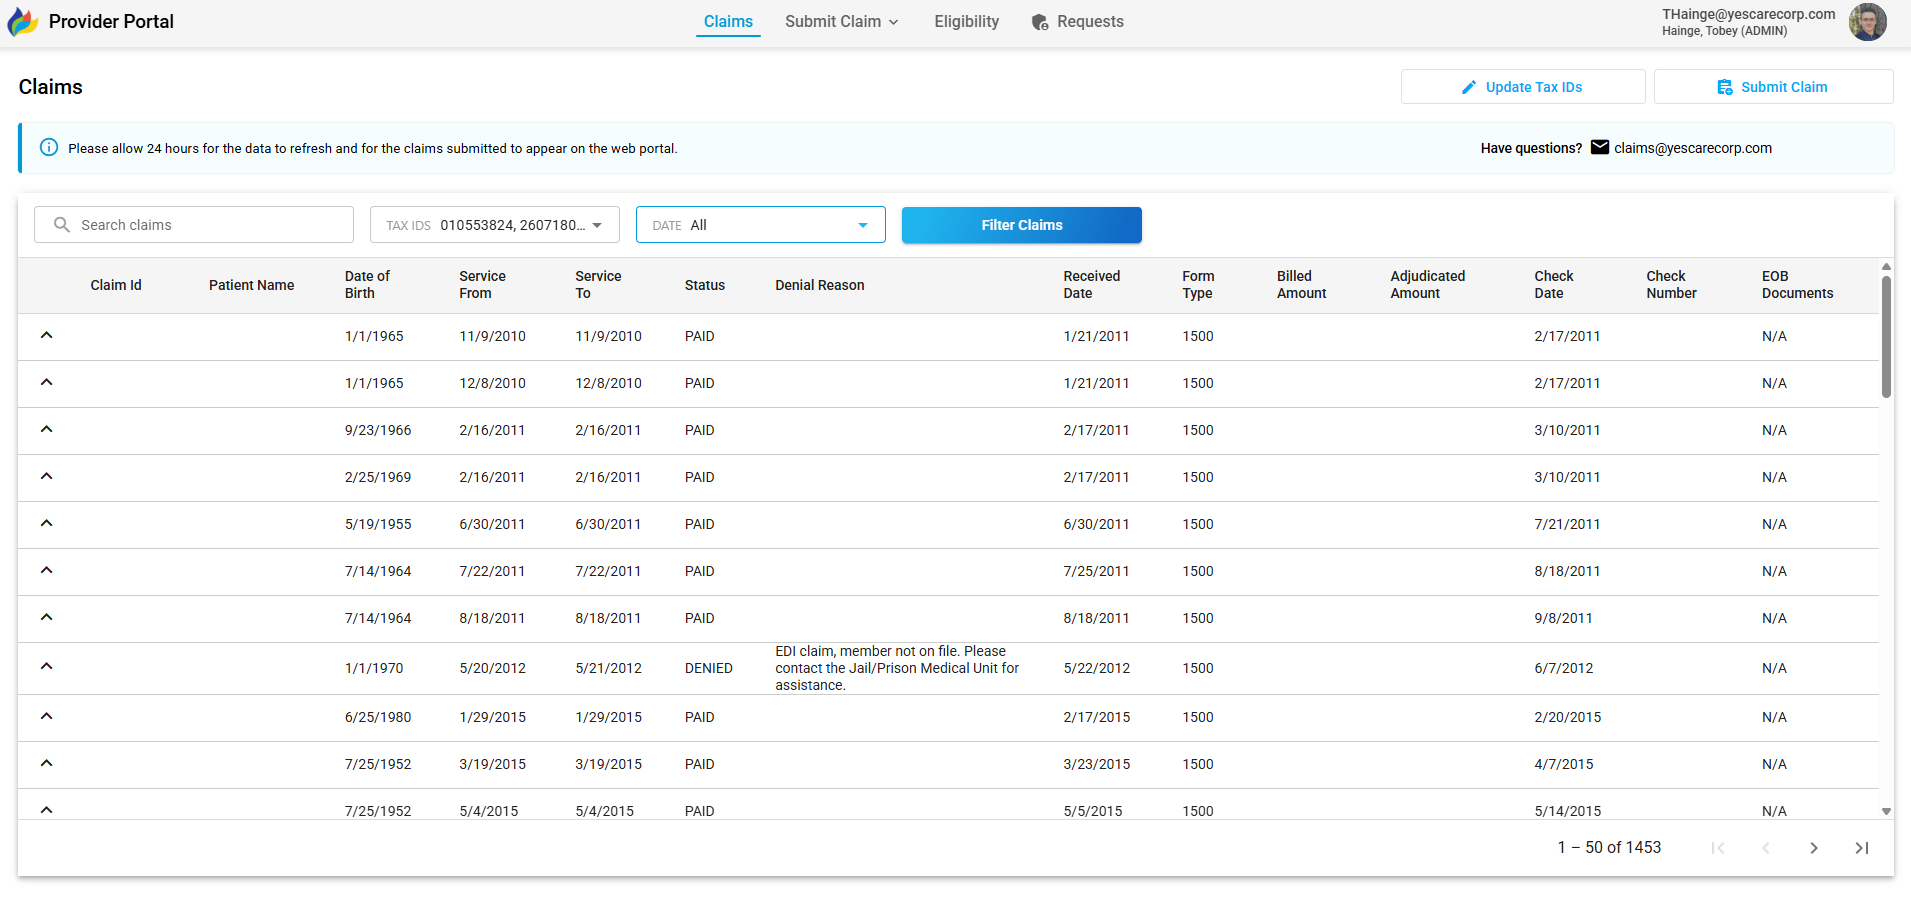Collapse the DENIED claim row
Image resolution: width=1911 pixels, height=902 pixels.
[x=46, y=666]
